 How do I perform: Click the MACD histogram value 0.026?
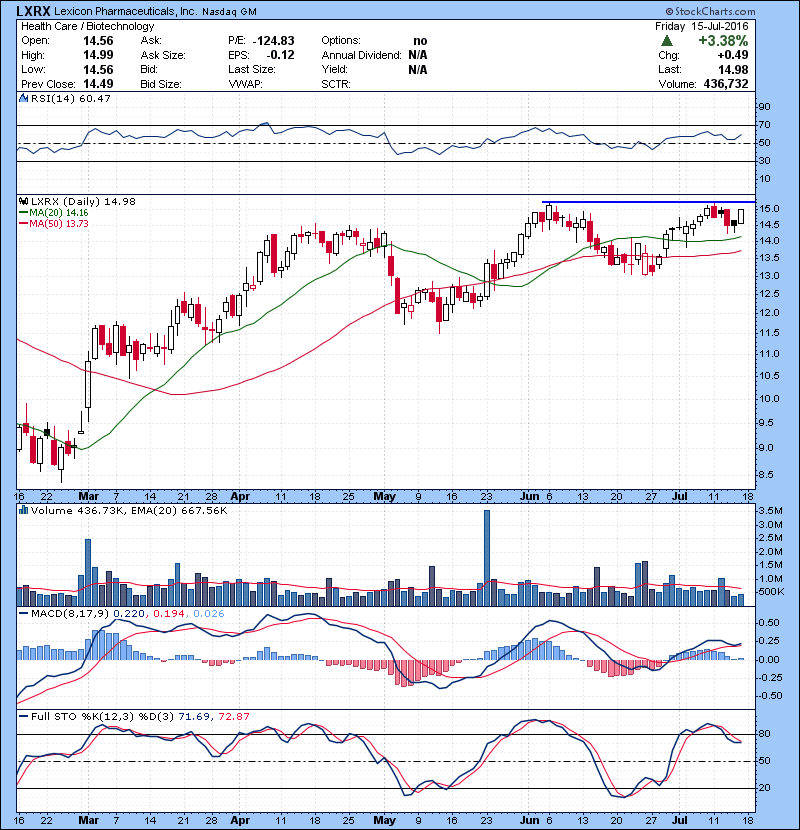209,614
